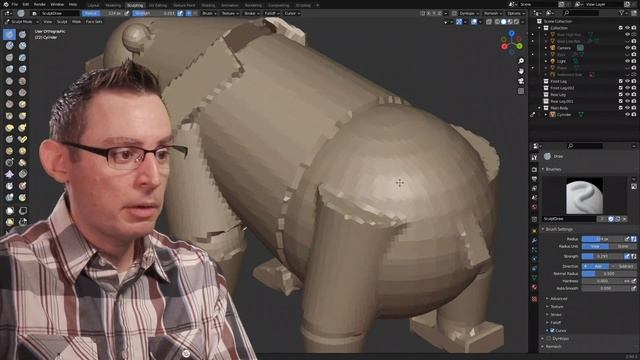Click the Blender logo menu icon
640x360 pixels.
click(x=6, y=4)
